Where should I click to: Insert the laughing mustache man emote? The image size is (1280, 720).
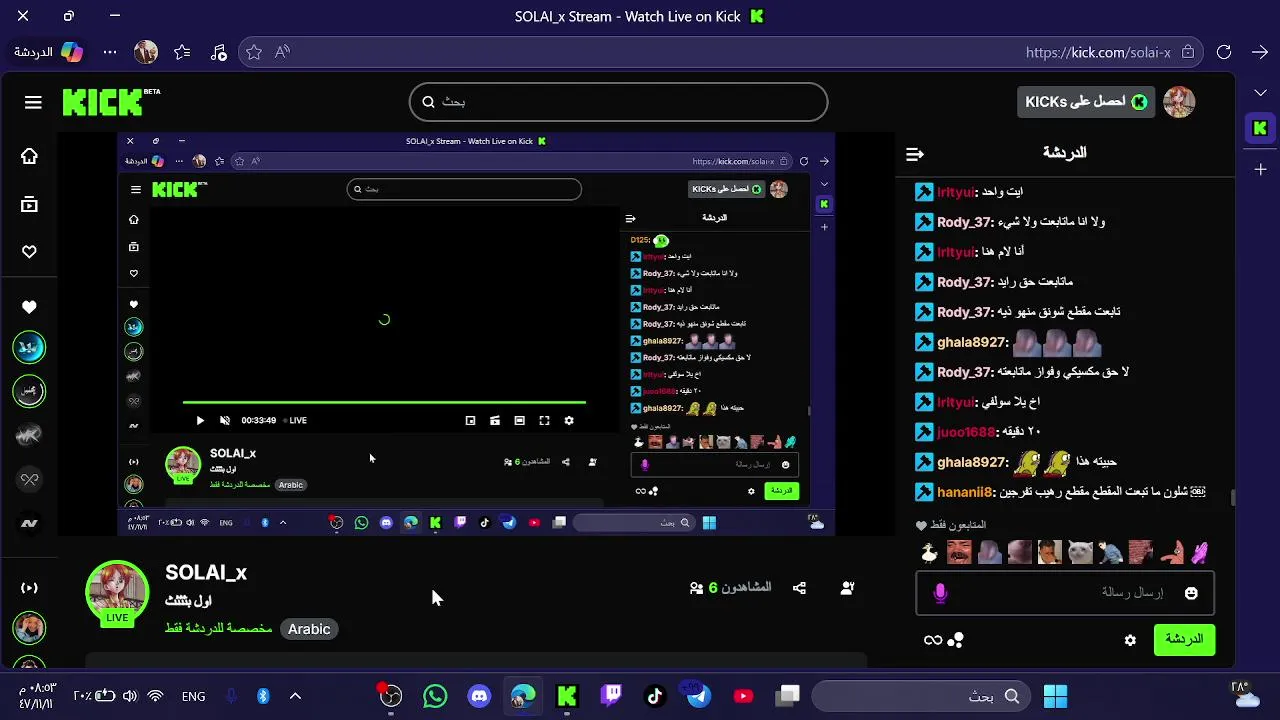tap(960, 552)
